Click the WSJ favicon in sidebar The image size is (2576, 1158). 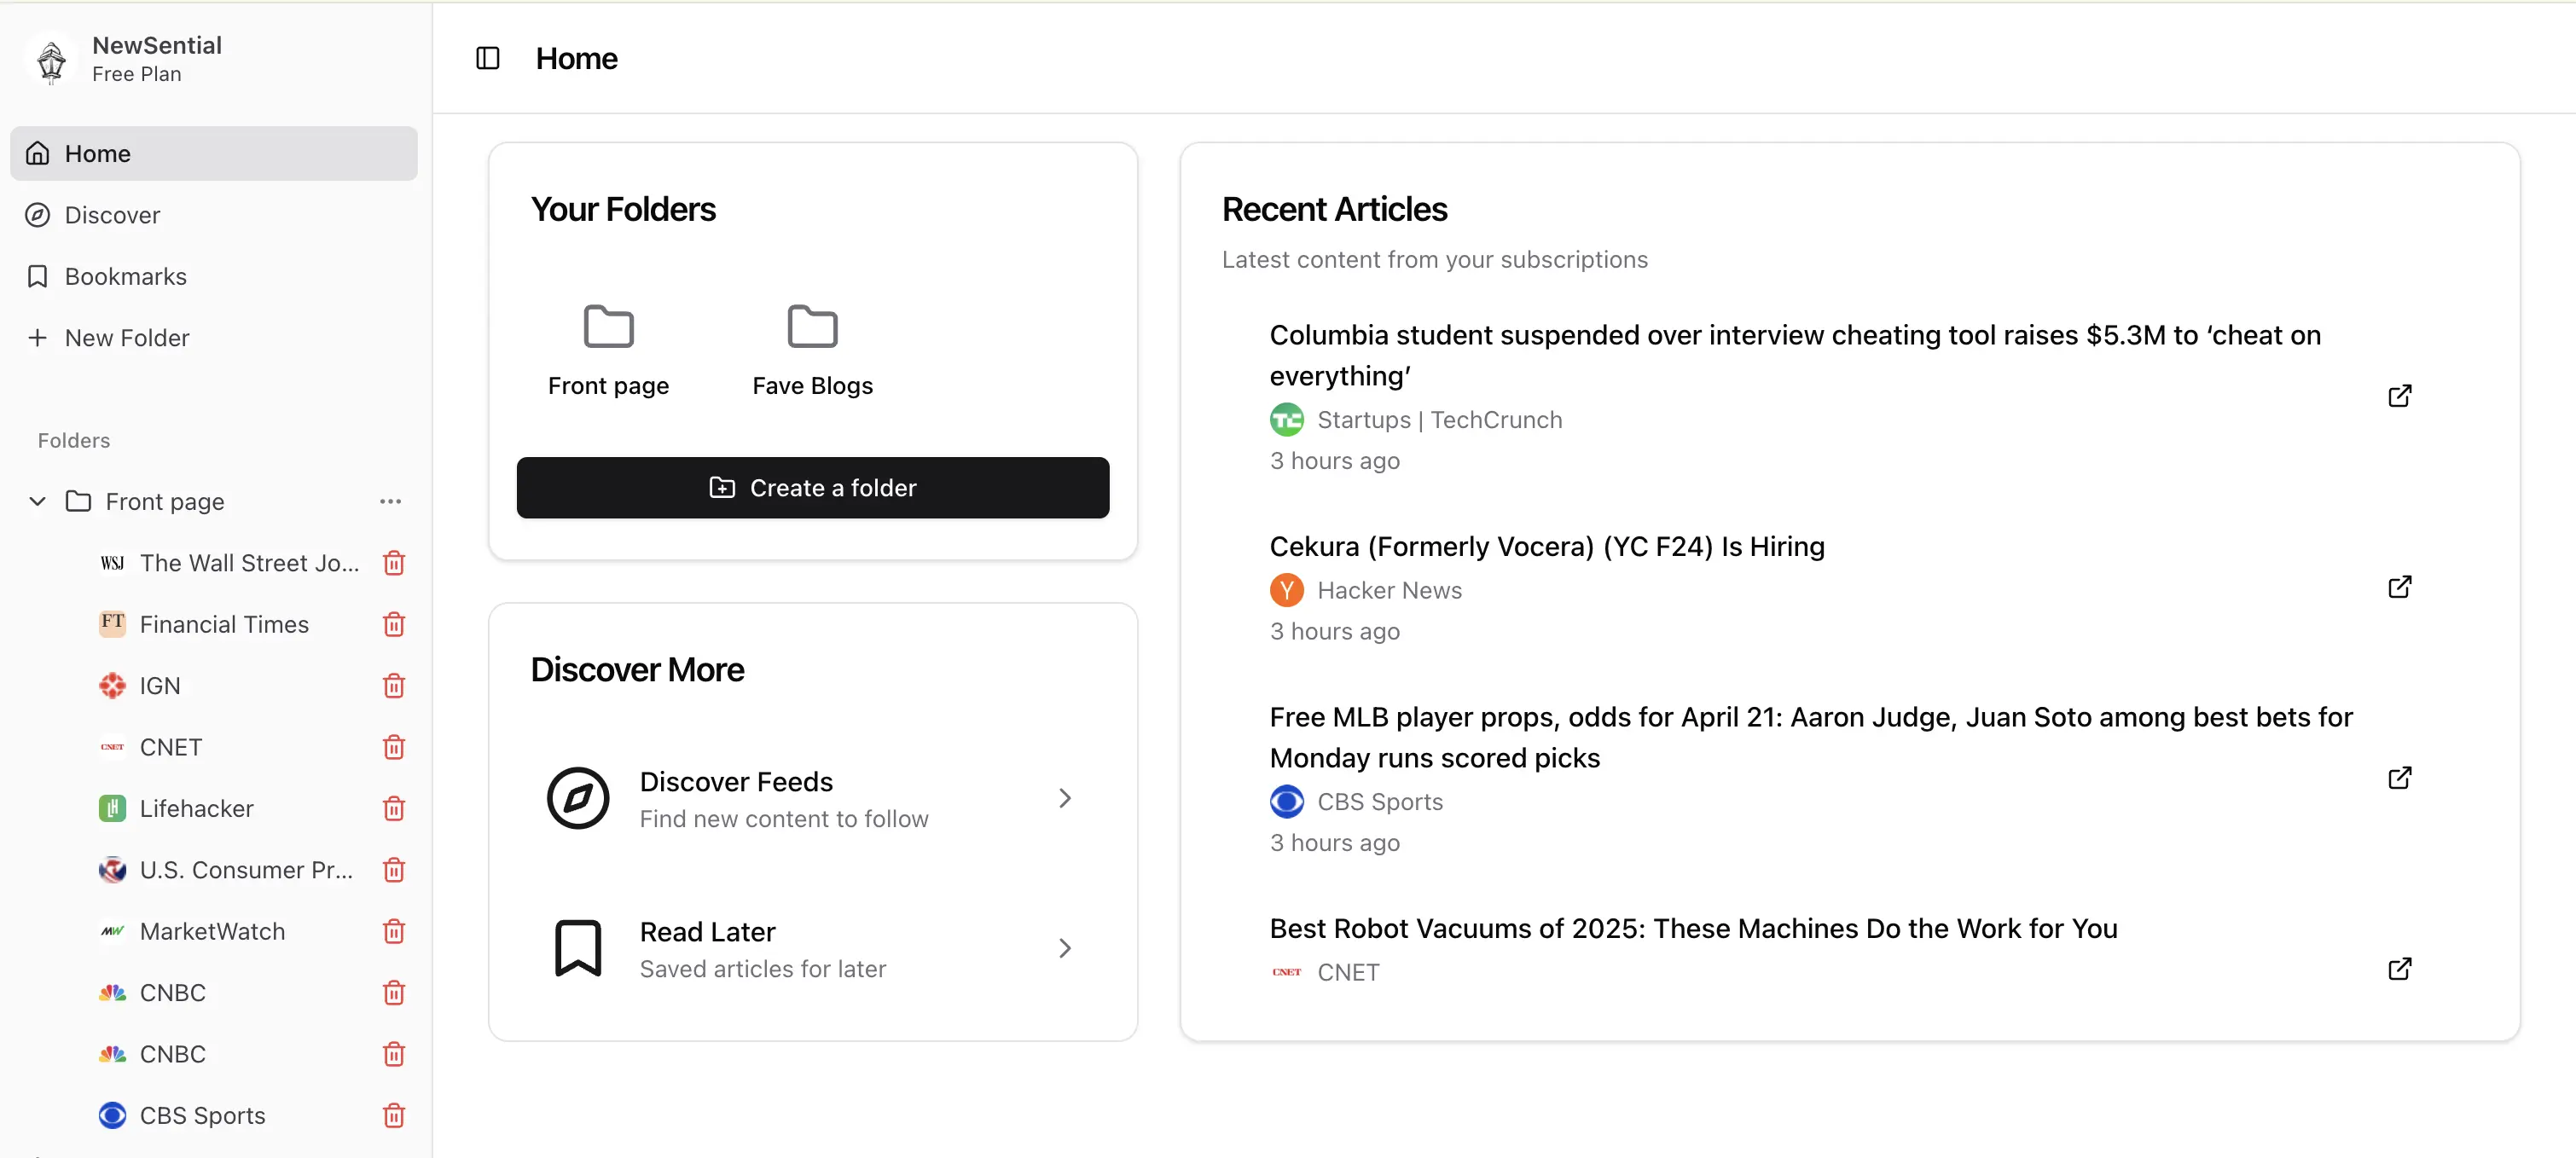[112, 563]
